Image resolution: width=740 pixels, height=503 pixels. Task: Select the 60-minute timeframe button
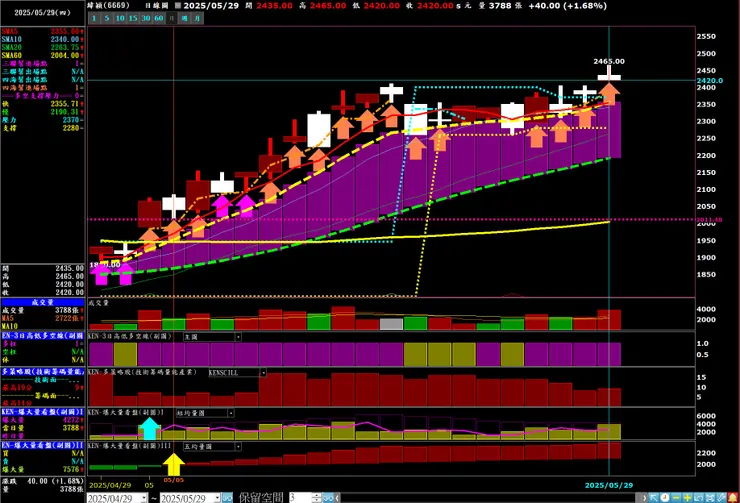click(x=159, y=18)
